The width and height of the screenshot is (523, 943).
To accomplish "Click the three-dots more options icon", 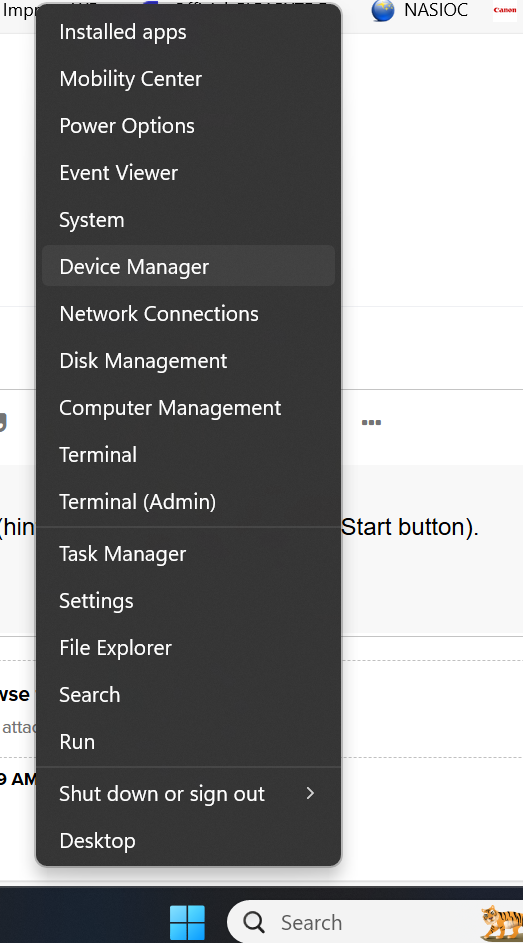I will tap(372, 422).
